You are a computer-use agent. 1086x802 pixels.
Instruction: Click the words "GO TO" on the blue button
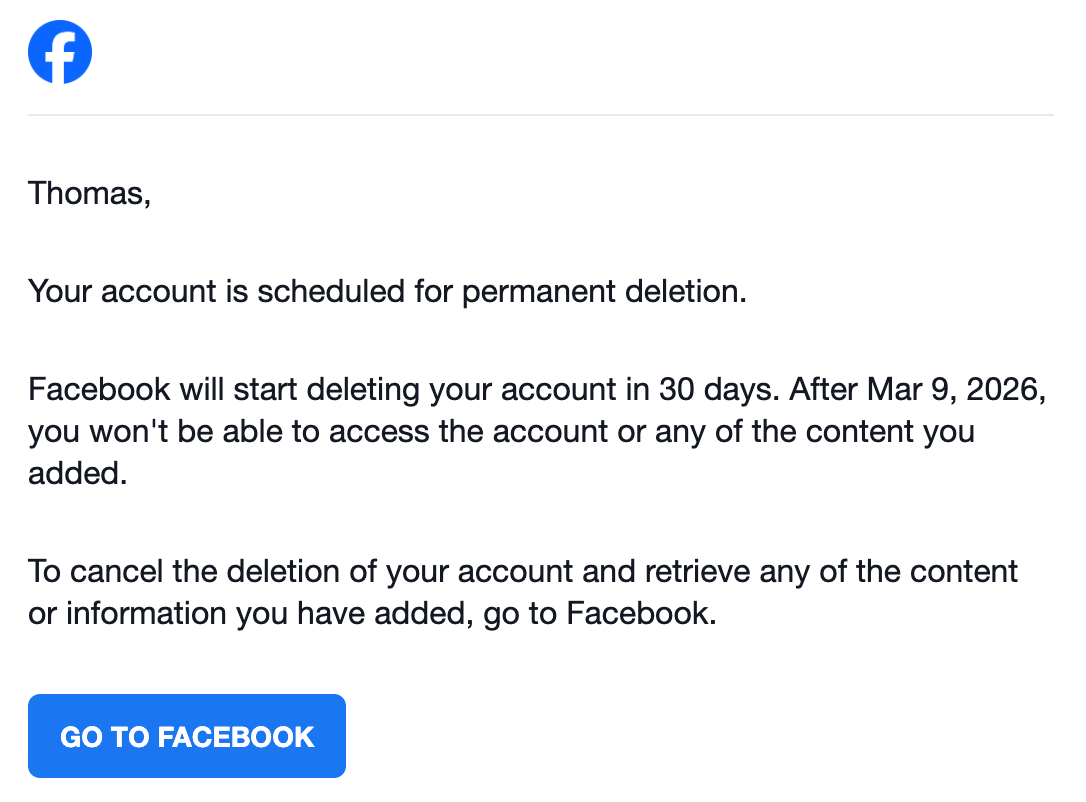[104, 737]
